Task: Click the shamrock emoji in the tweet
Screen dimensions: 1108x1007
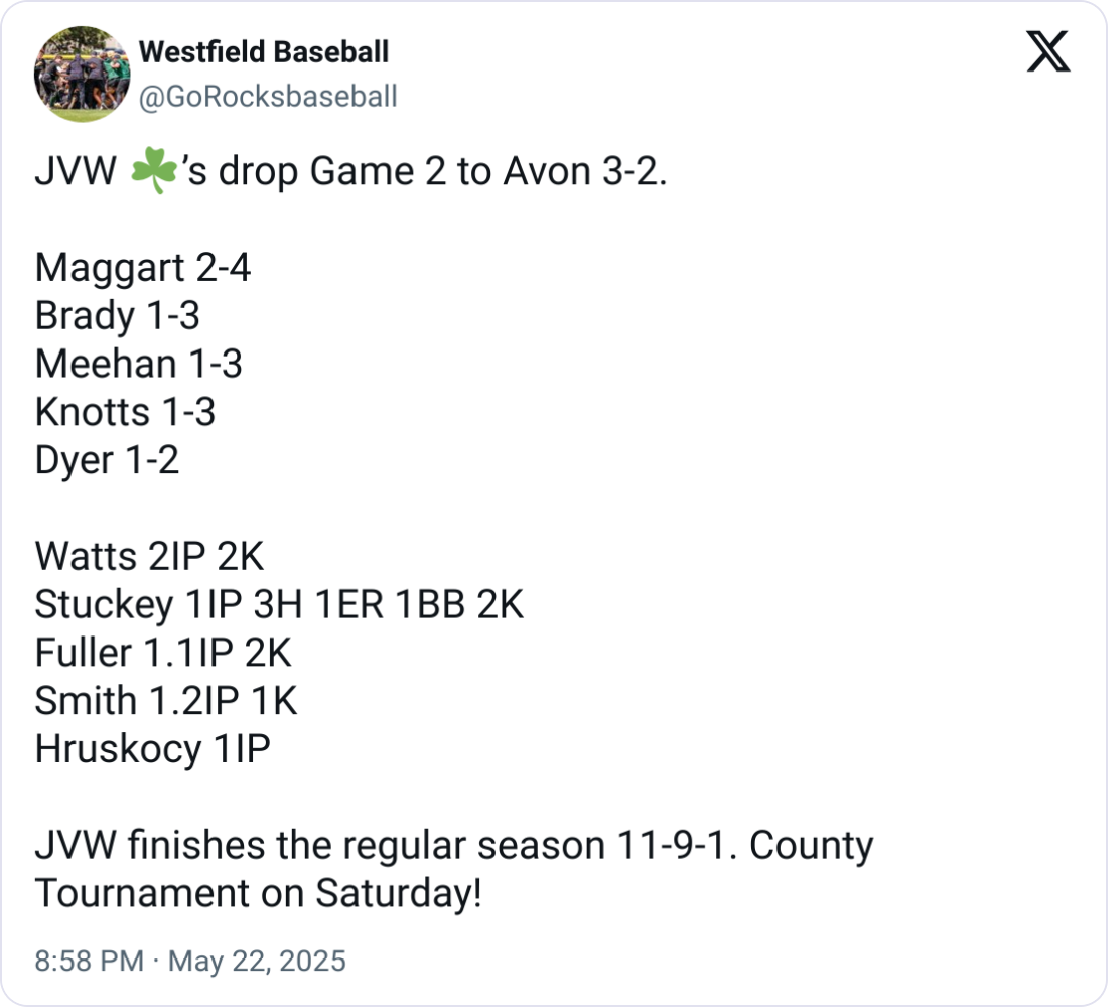Action: pyautogui.click(x=153, y=172)
